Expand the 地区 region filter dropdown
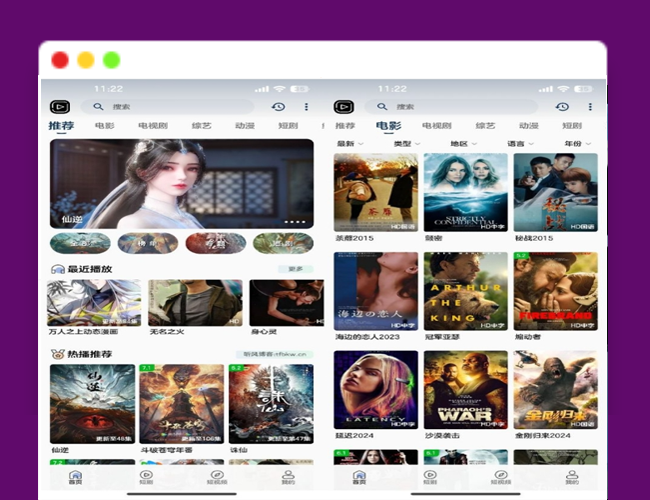 [463, 144]
